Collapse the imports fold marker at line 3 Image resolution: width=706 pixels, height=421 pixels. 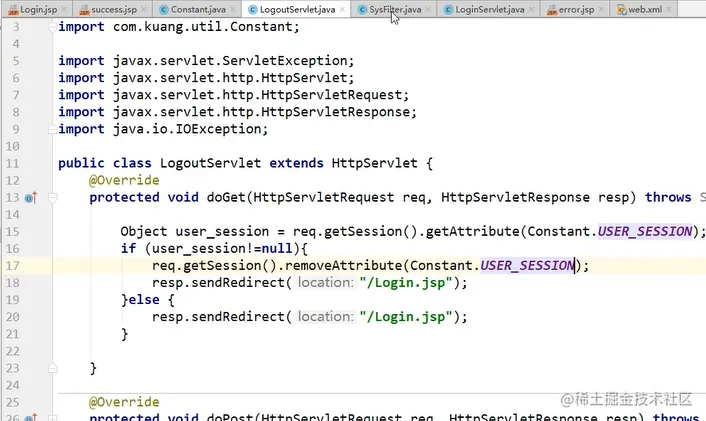point(52,27)
